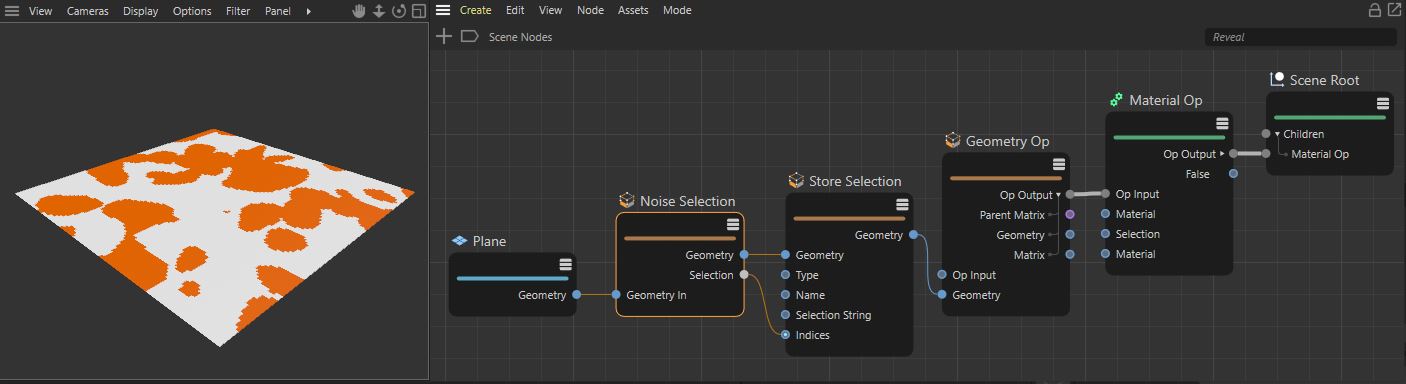Click the Store Selection node icon
1406x384 pixels.
tap(797, 181)
